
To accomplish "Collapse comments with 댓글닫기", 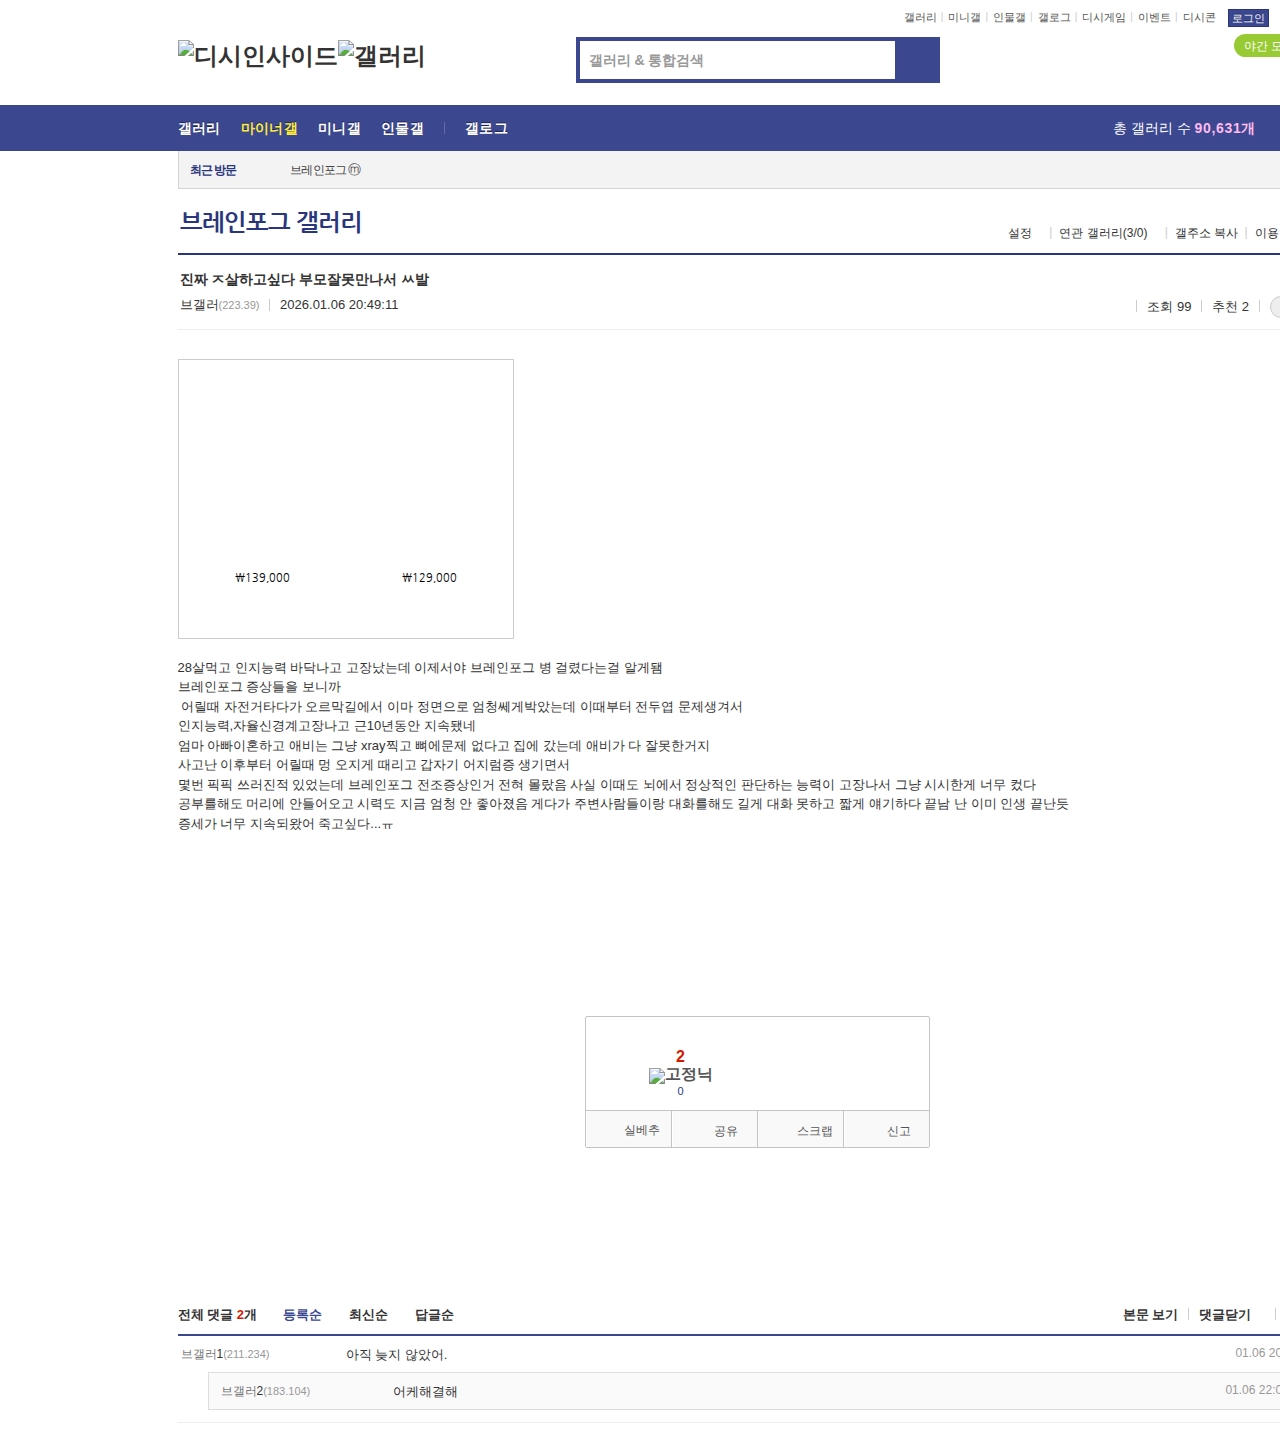I will point(1224,1315).
